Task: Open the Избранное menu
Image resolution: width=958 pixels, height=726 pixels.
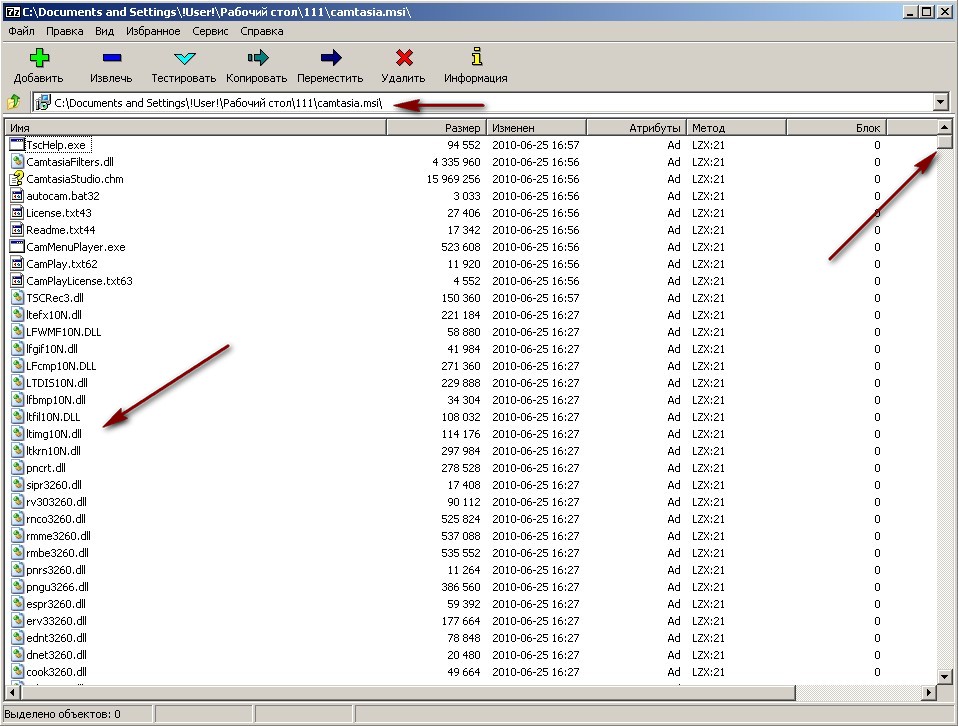Action: click(x=153, y=31)
